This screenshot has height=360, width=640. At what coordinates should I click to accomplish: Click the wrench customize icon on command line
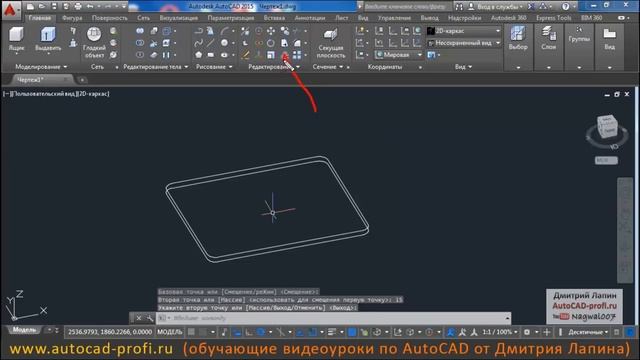(150, 318)
